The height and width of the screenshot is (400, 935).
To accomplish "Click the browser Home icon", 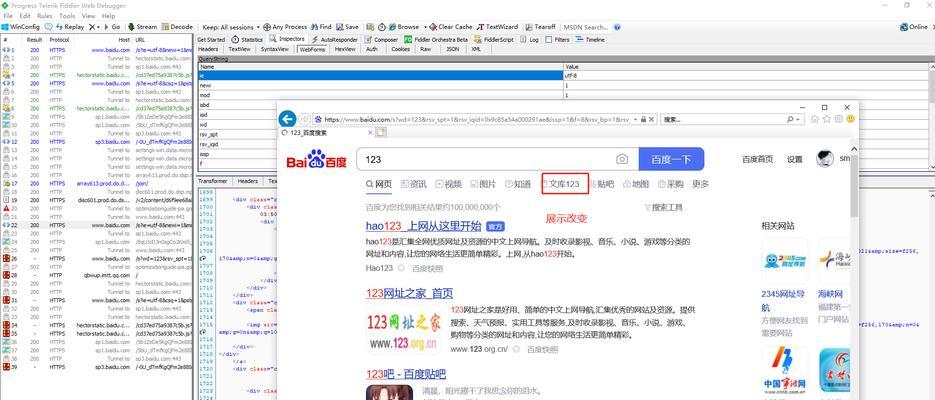I will click(815, 119).
